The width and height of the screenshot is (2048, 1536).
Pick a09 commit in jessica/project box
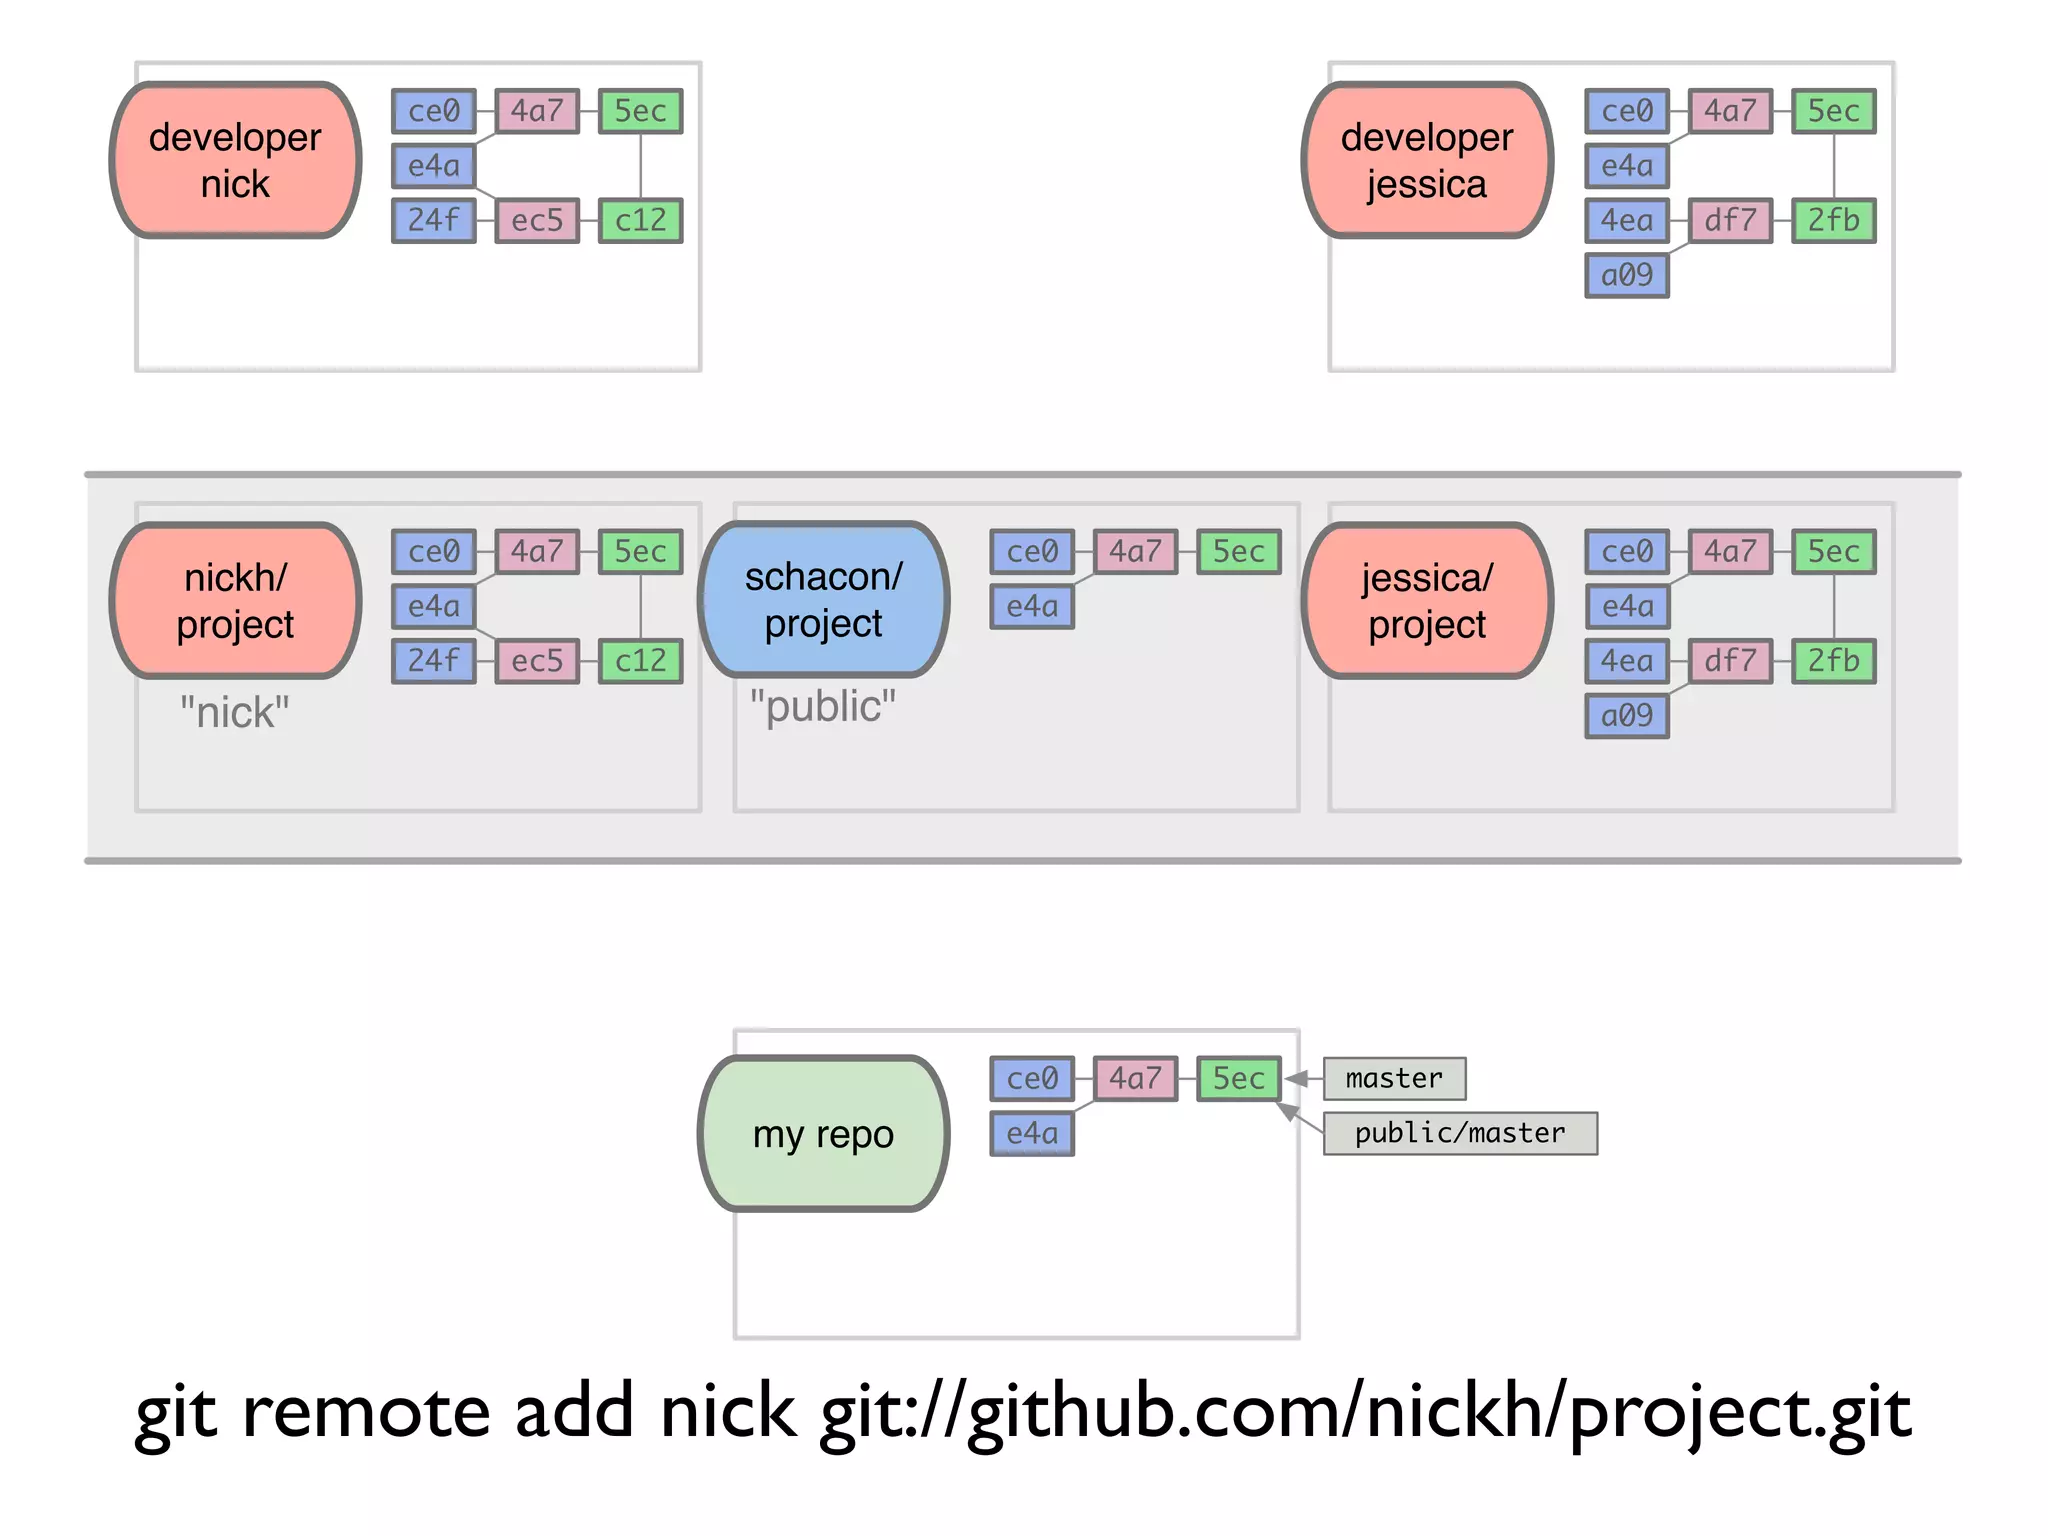tap(1627, 716)
